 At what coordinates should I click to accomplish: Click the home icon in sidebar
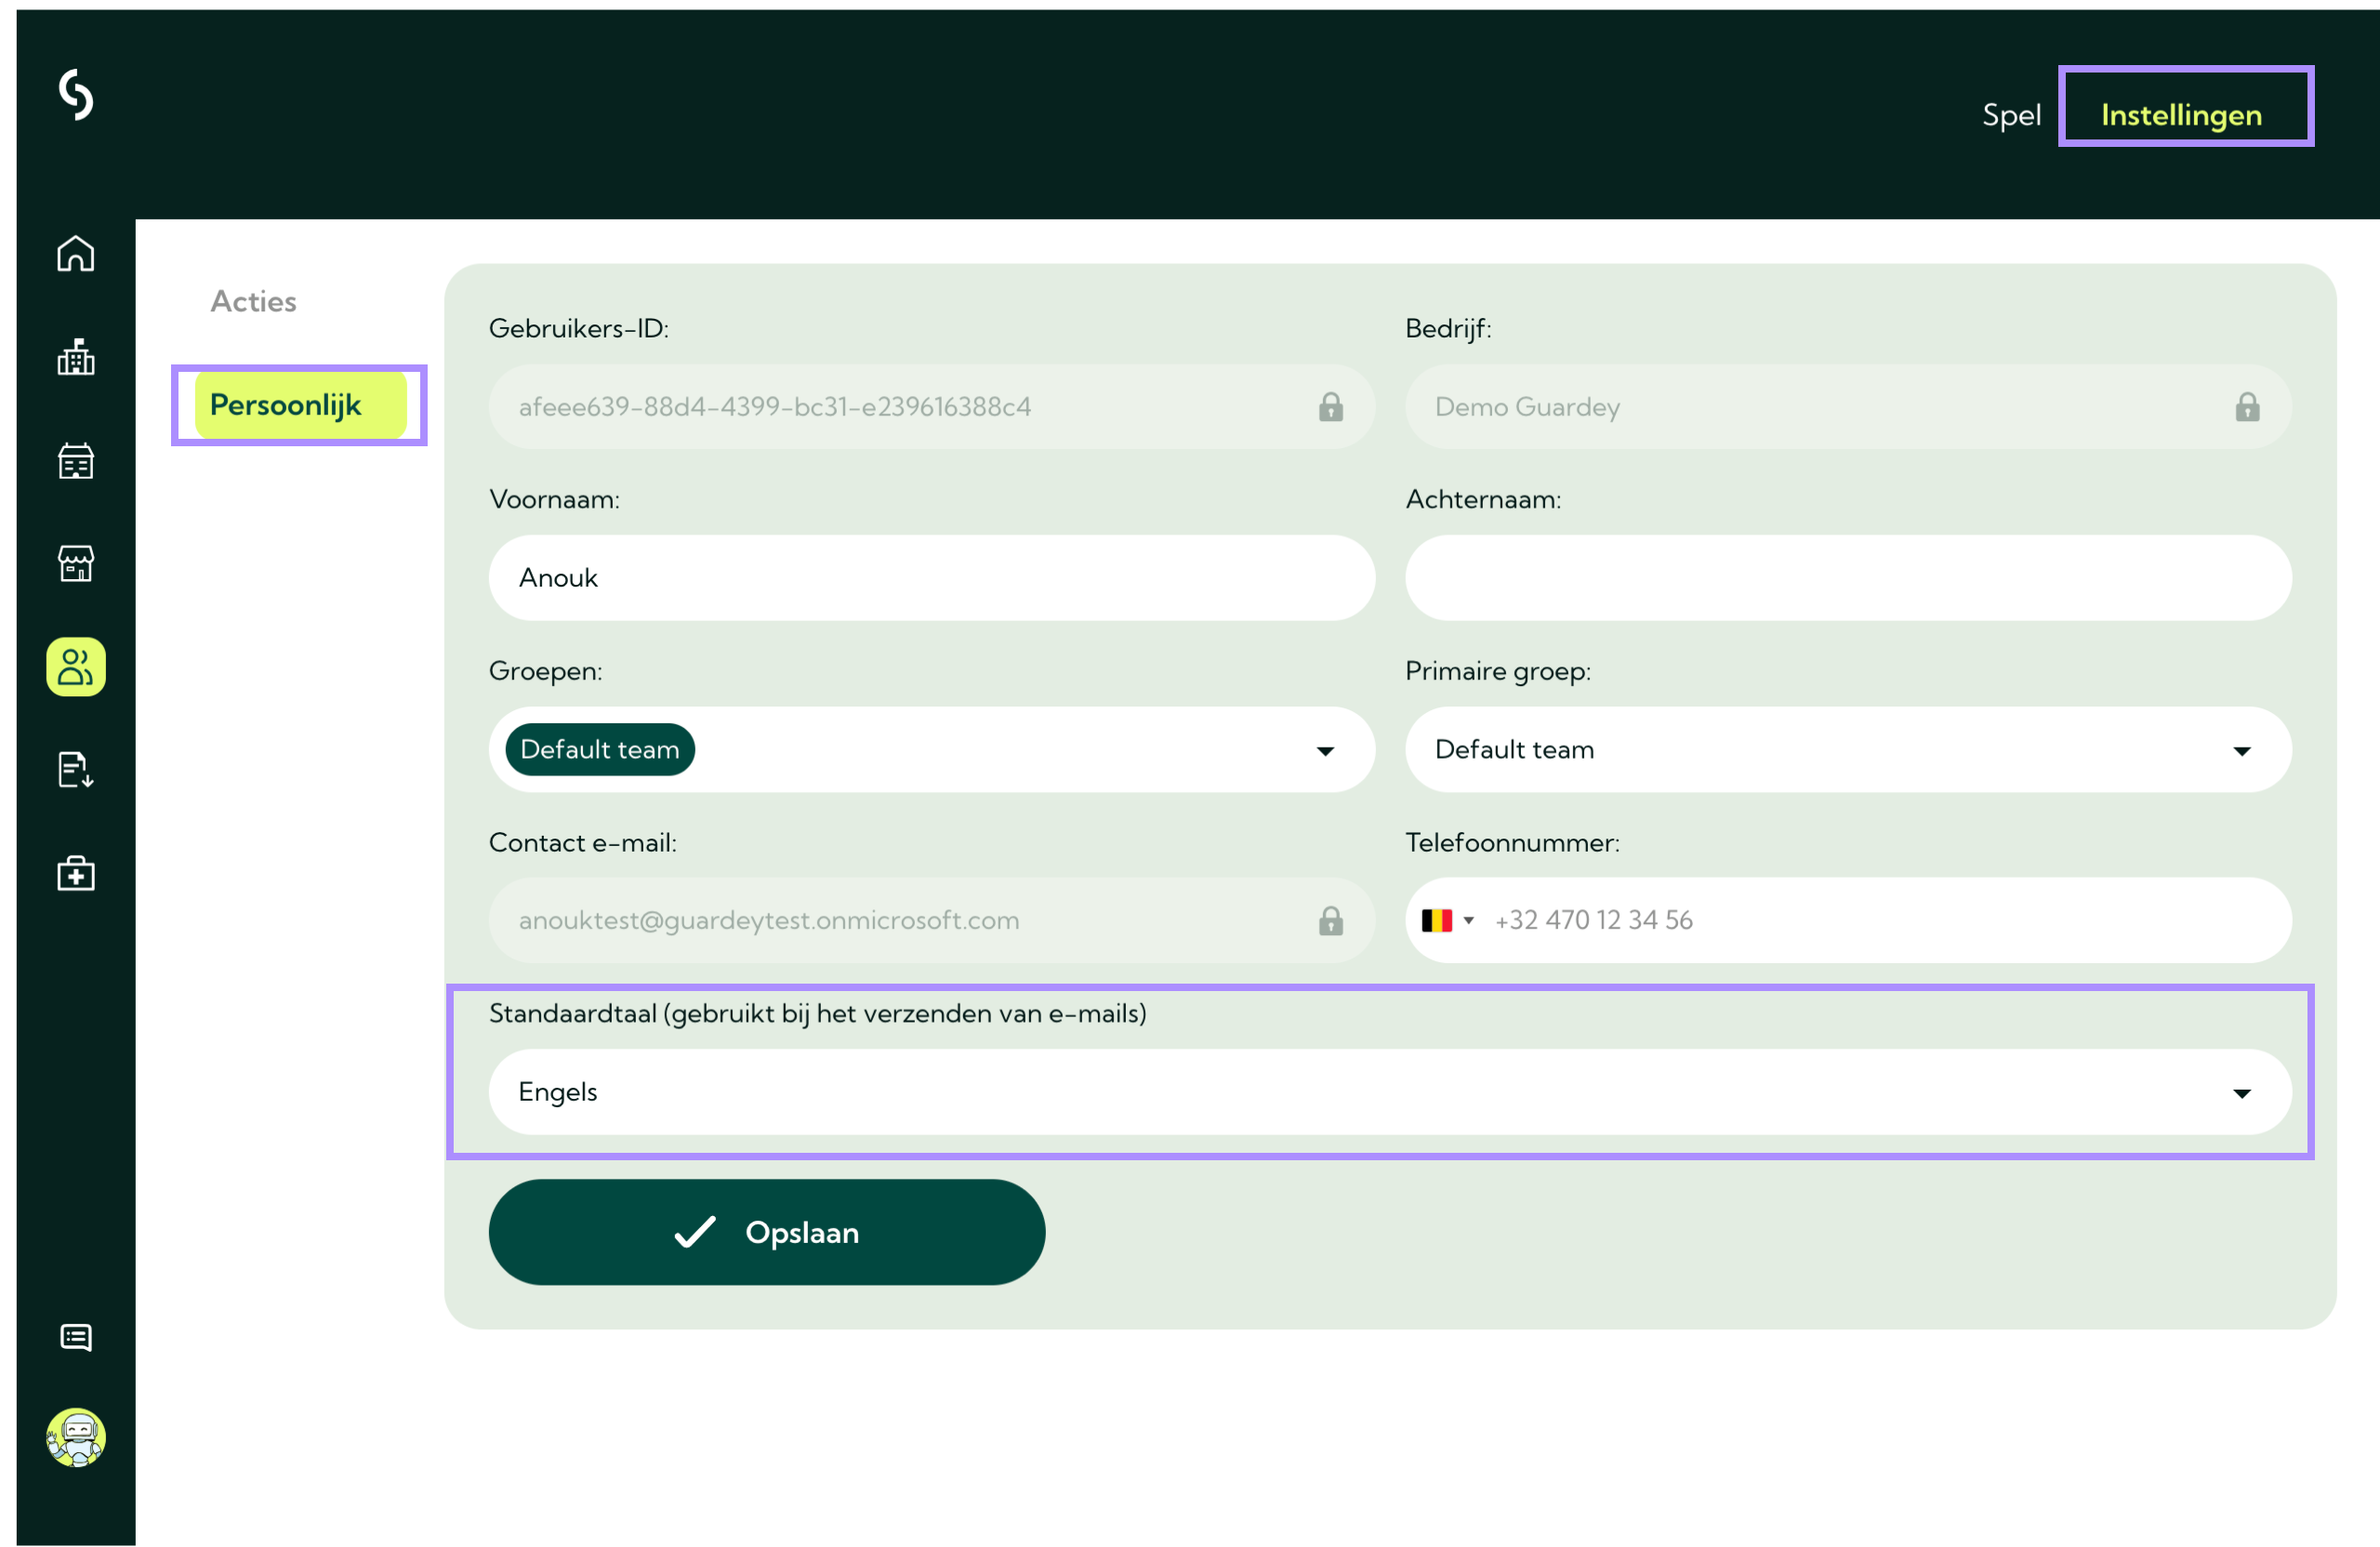(x=76, y=254)
